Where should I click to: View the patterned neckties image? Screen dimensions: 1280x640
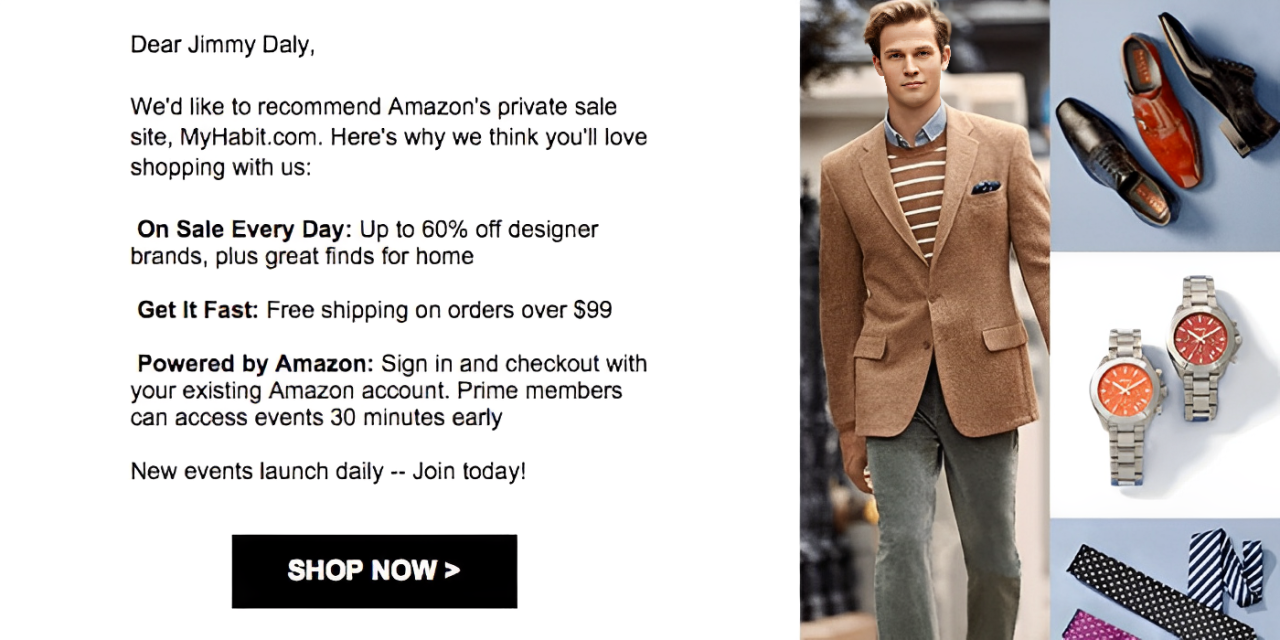click(1165, 580)
